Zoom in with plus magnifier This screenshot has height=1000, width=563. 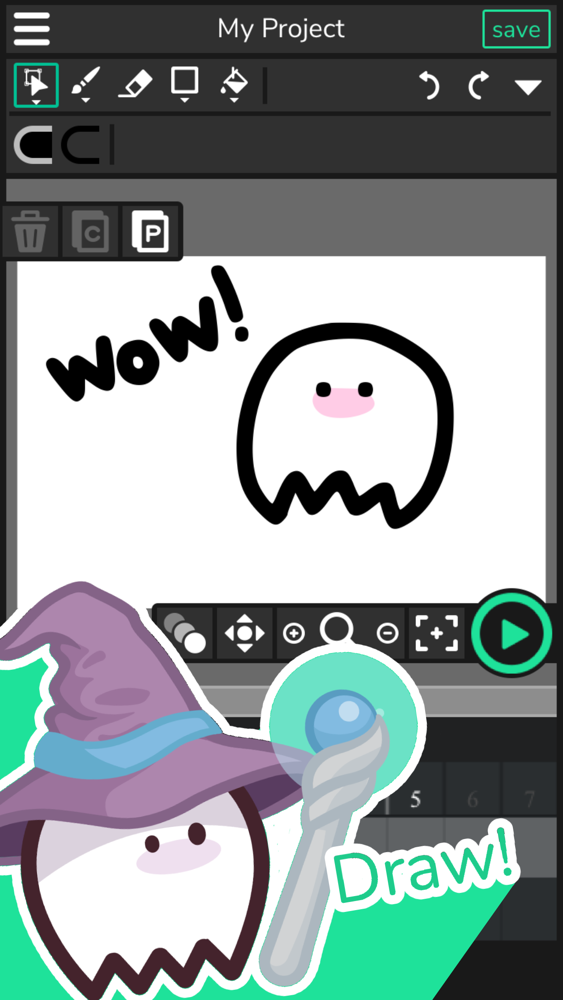[294, 633]
